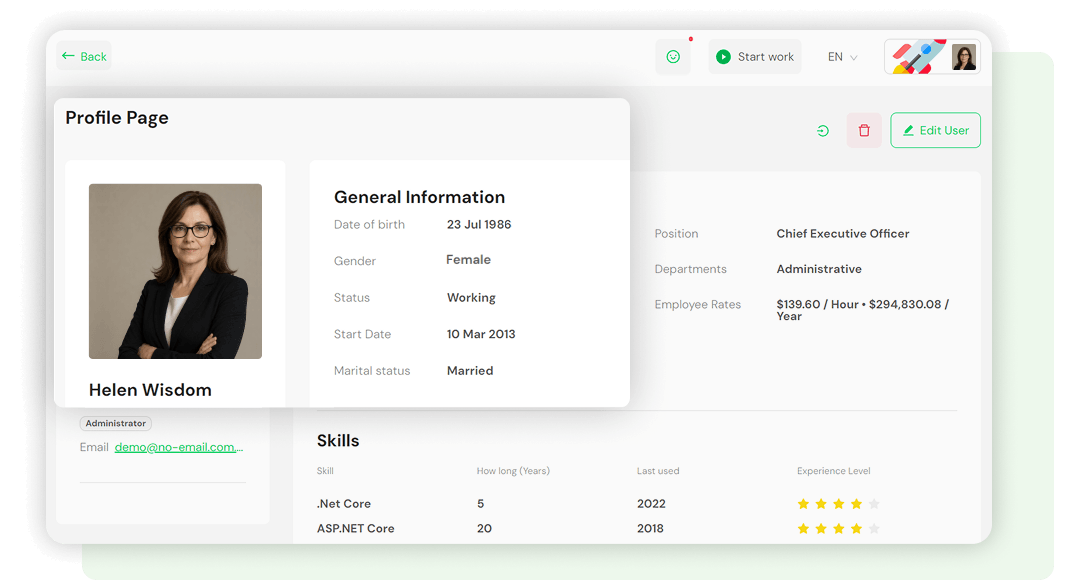Sort by the Last used column
Image resolution: width=1088 pixels, height=580 pixels.
658,471
